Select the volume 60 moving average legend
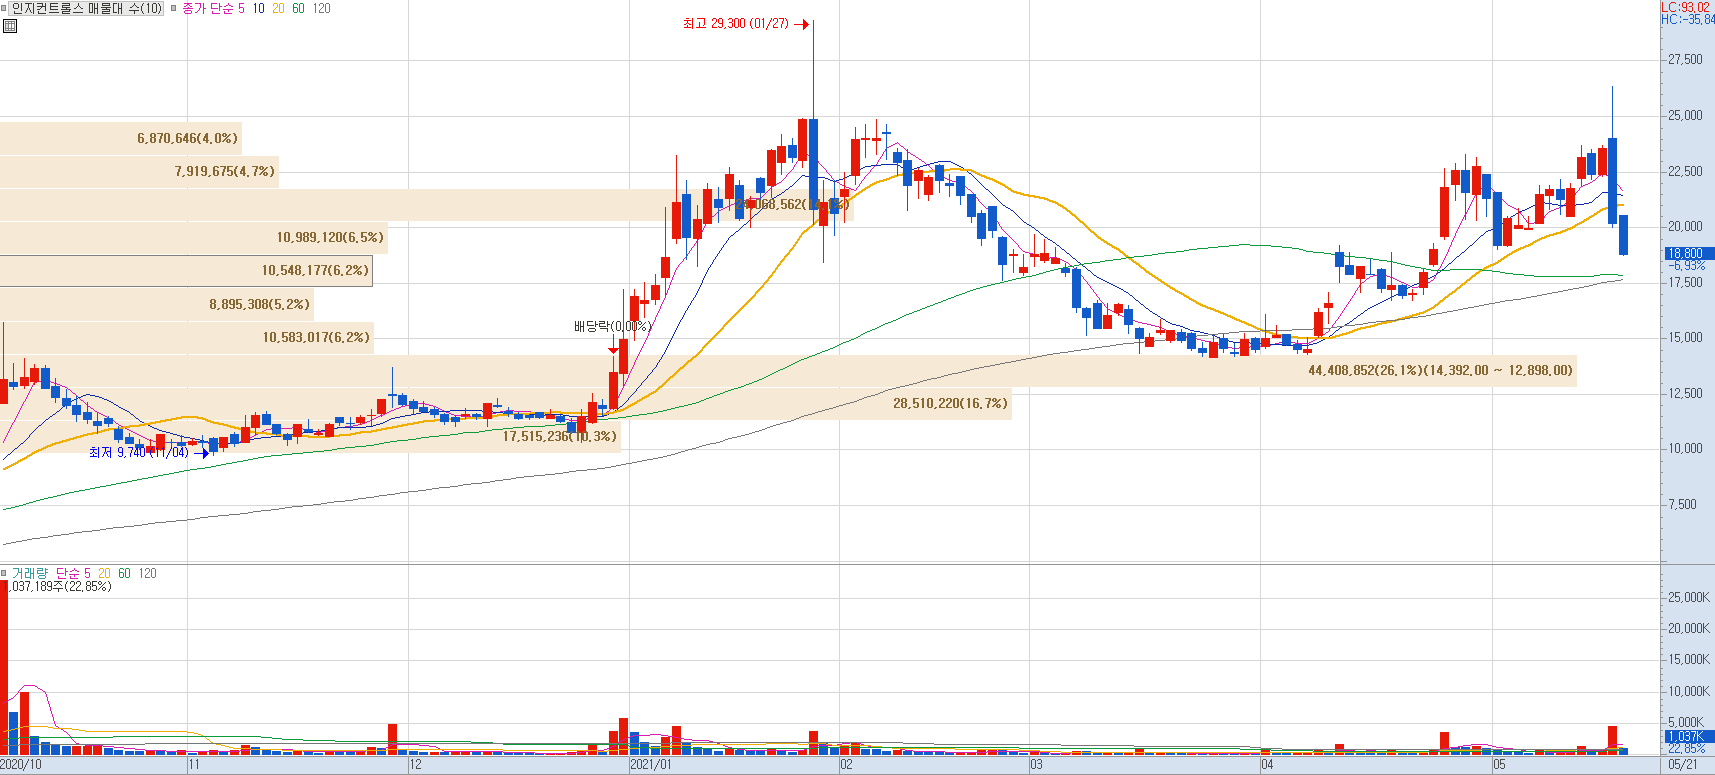1715x775 pixels. [124, 573]
